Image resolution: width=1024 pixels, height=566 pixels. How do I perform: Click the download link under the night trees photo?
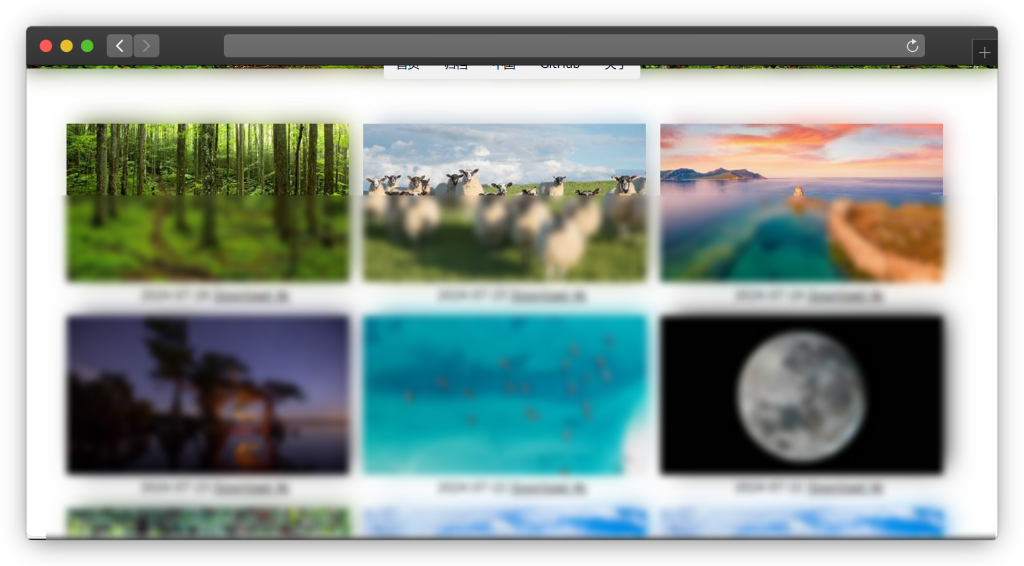pyautogui.click(x=251, y=488)
